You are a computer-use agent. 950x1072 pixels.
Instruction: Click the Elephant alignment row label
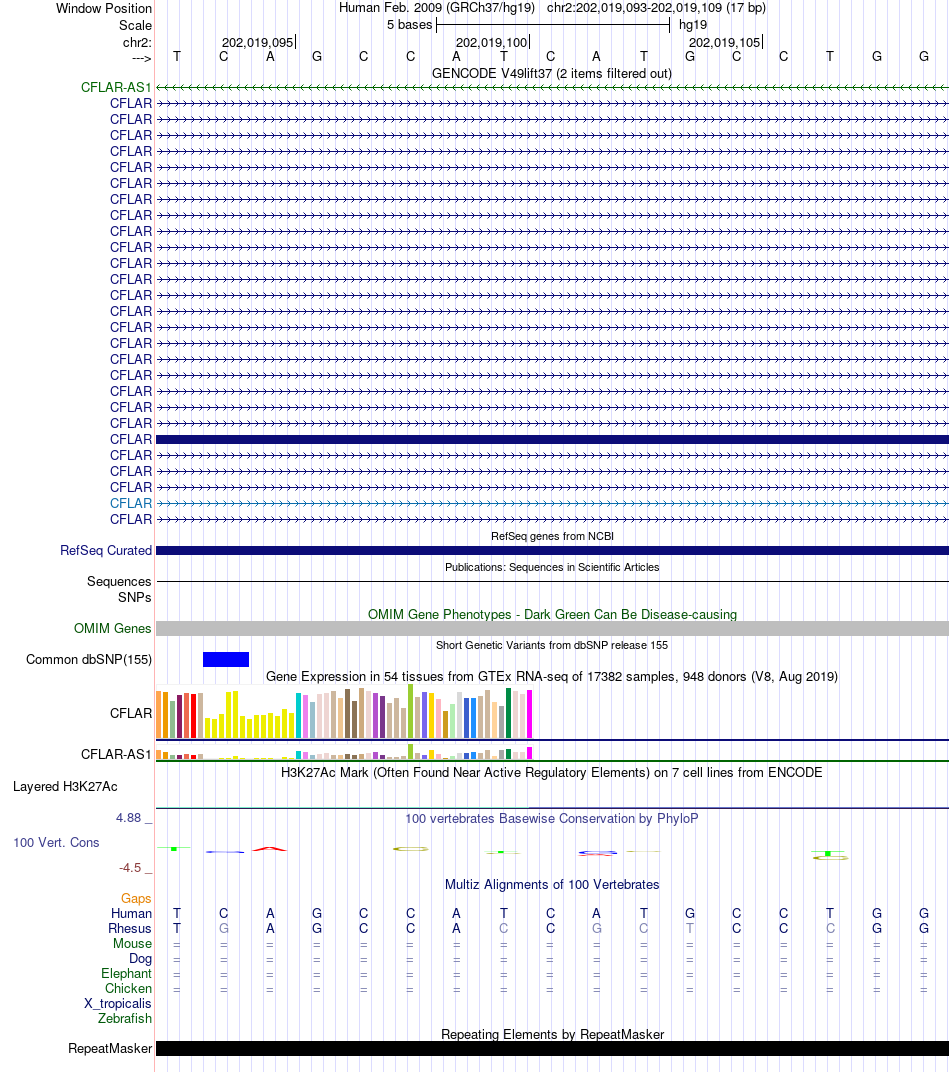pyautogui.click(x=126, y=974)
